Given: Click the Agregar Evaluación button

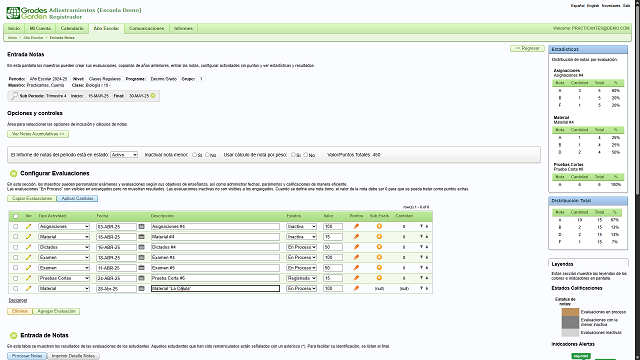Looking at the screenshot, I should pos(56,311).
